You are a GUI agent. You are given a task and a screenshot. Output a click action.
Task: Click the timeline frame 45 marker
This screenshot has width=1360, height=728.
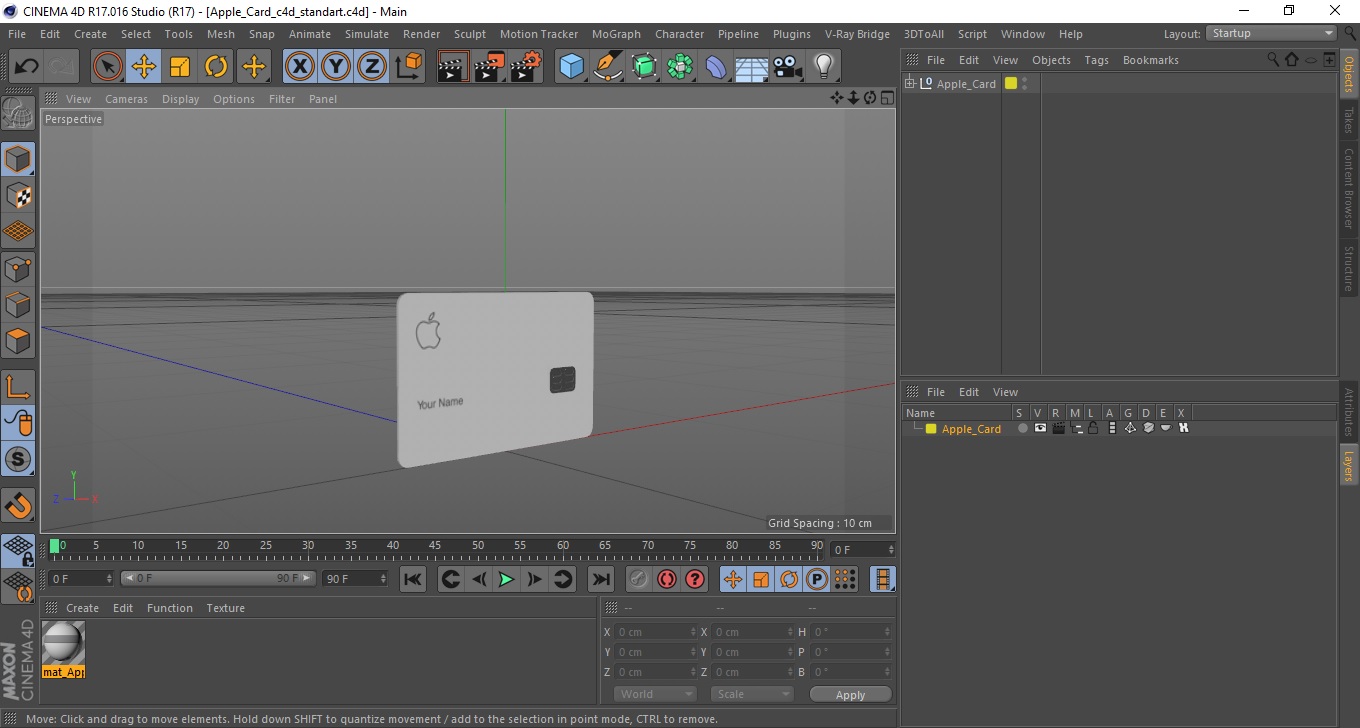coord(435,546)
